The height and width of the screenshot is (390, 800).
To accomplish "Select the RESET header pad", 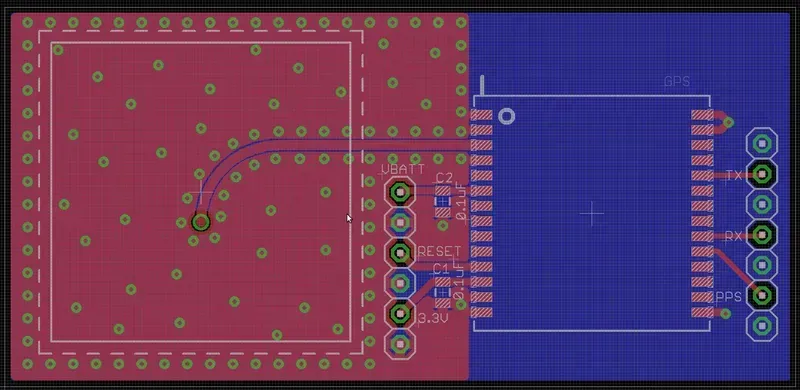I will [401, 252].
